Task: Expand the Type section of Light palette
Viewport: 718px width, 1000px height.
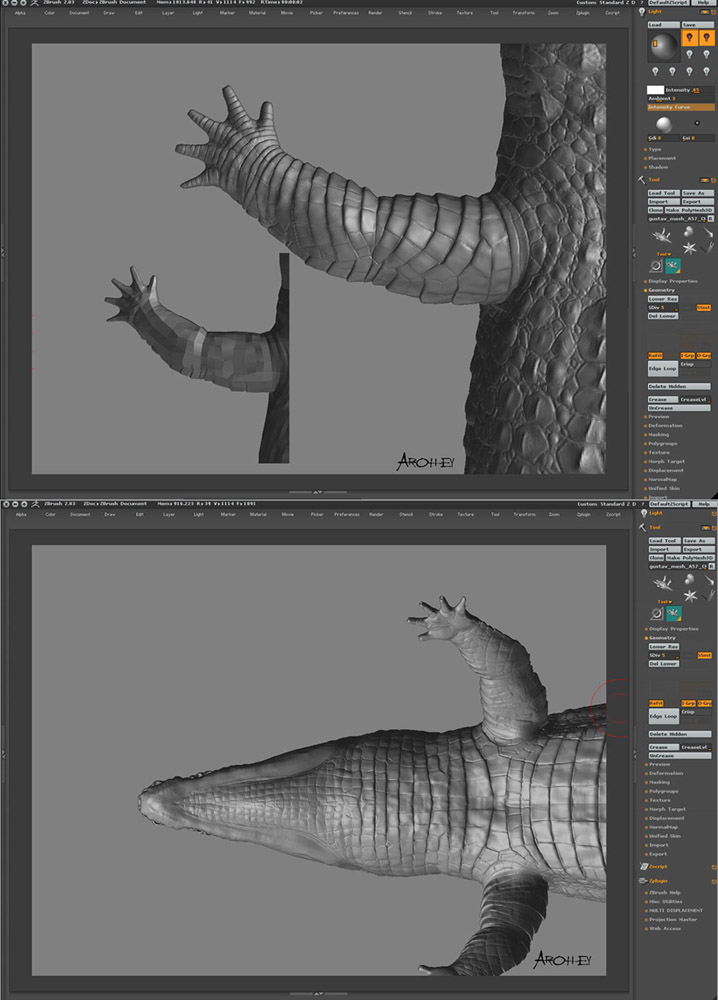Action: [x=655, y=149]
